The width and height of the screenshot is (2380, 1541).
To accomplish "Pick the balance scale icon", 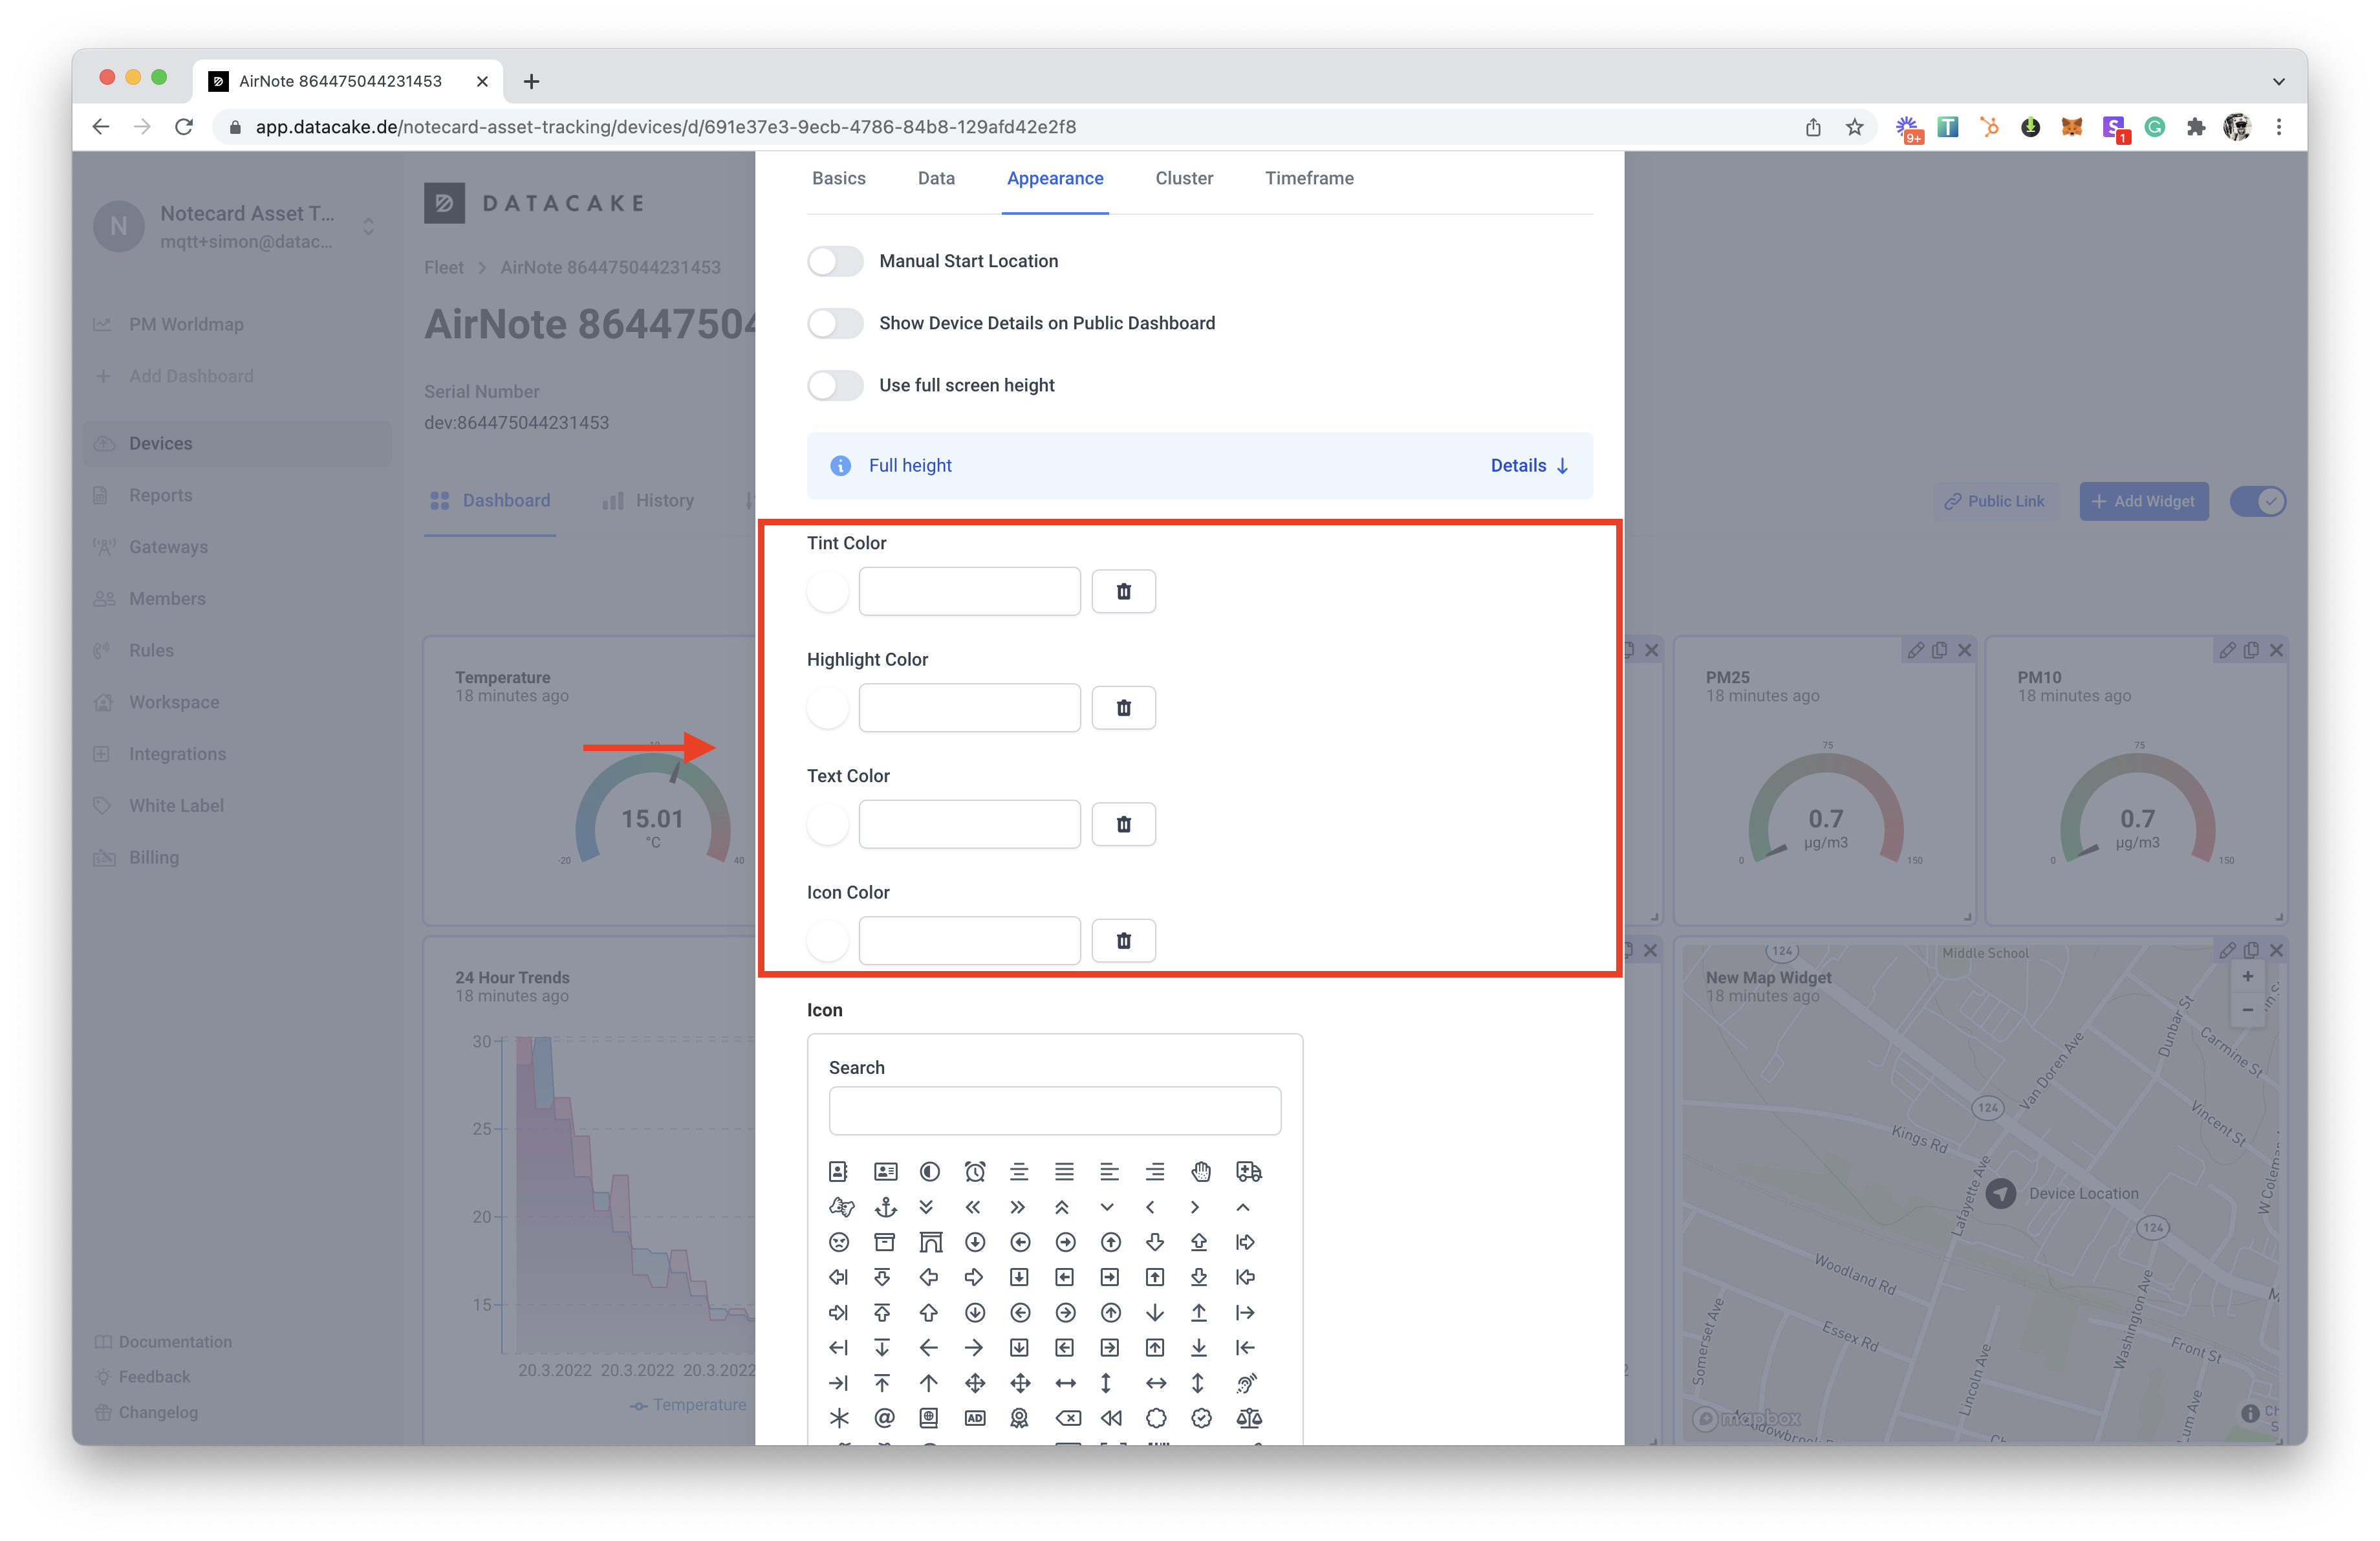I will pos(1248,1418).
